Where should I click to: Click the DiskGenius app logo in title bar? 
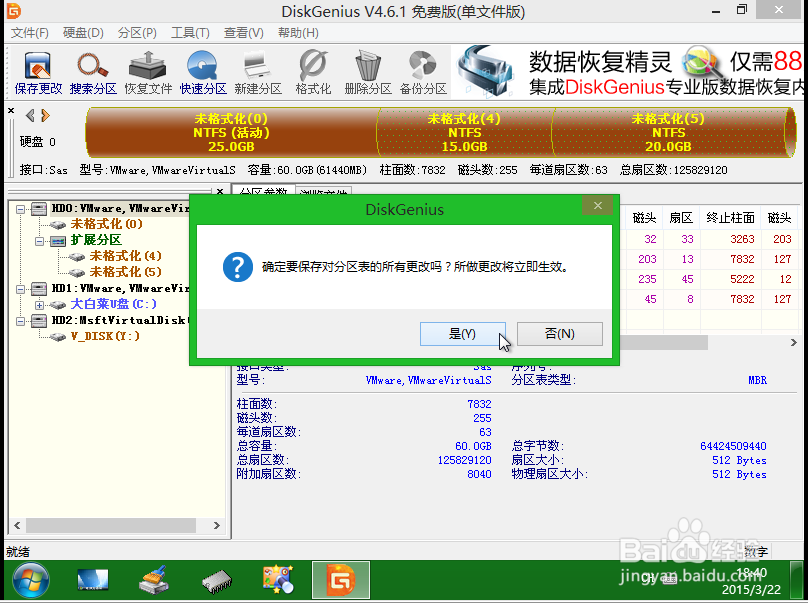click(13, 10)
